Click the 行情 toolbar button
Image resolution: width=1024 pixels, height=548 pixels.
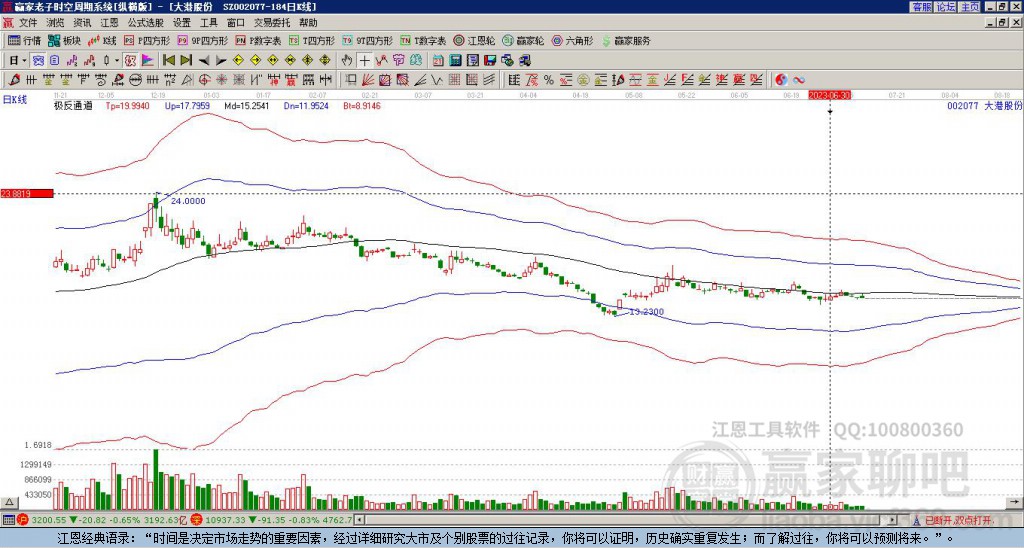[24, 40]
